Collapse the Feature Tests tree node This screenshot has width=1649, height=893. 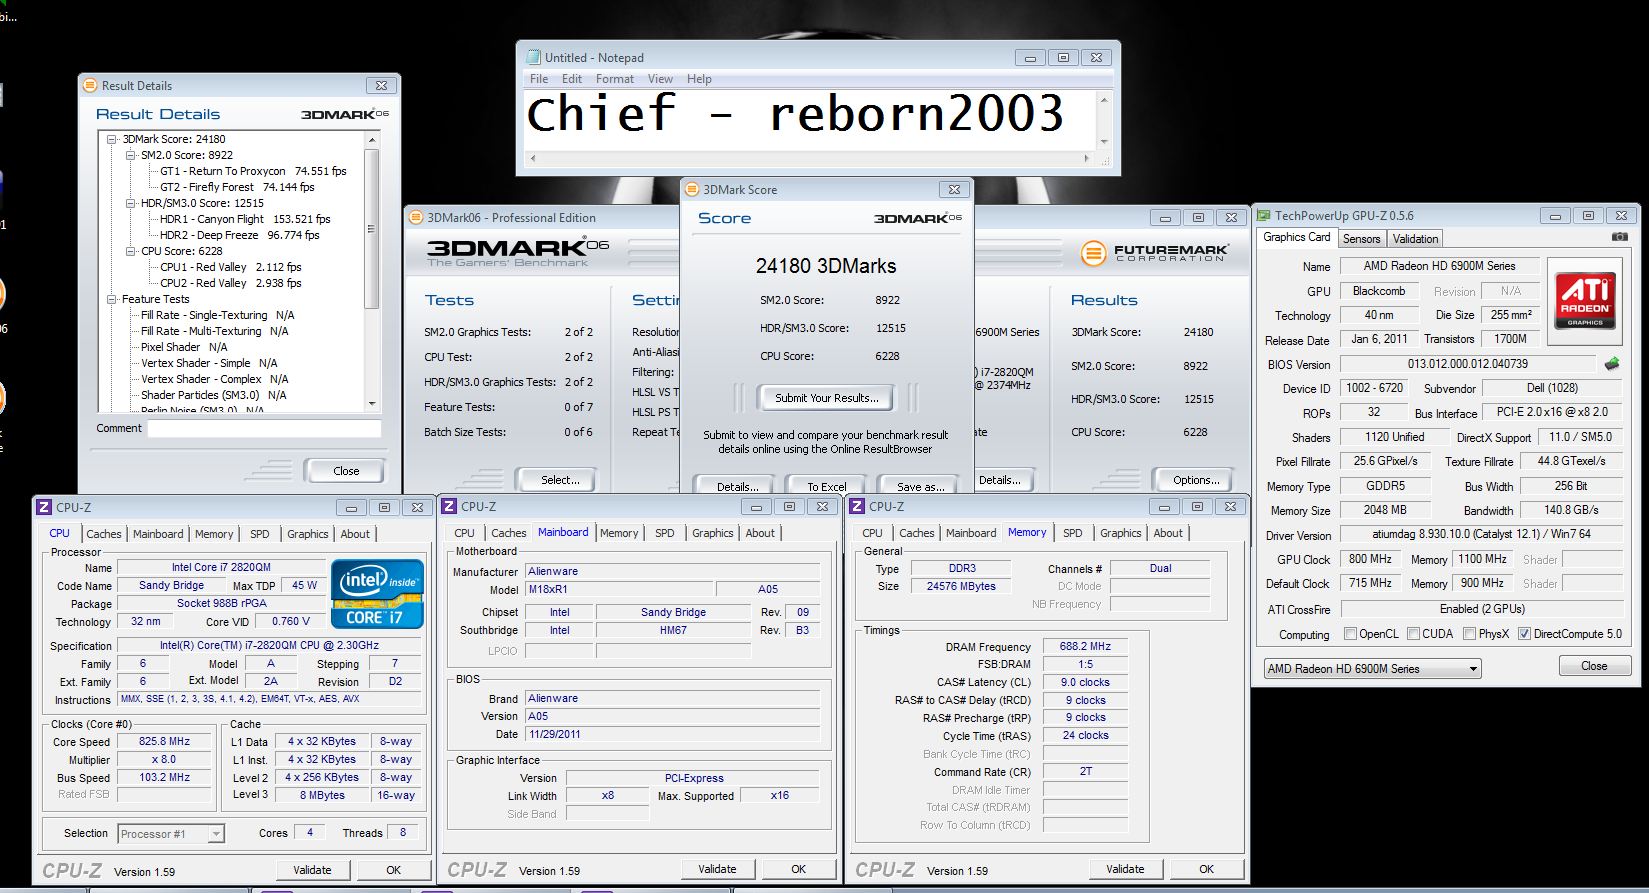[112, 299]
